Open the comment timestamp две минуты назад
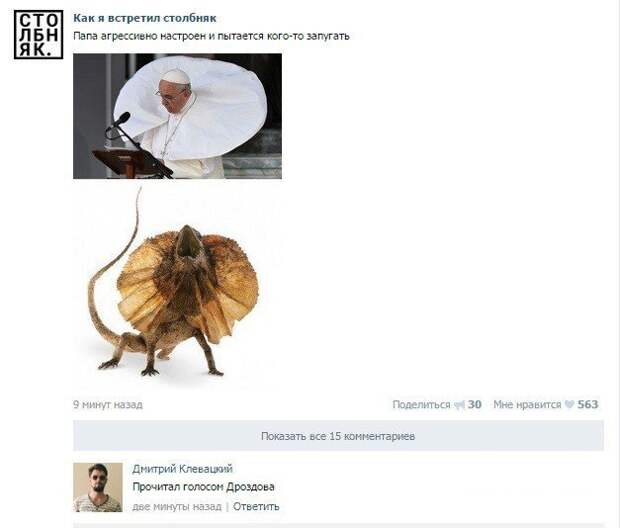This screenshot has width=620, height=528. (177, 507)
